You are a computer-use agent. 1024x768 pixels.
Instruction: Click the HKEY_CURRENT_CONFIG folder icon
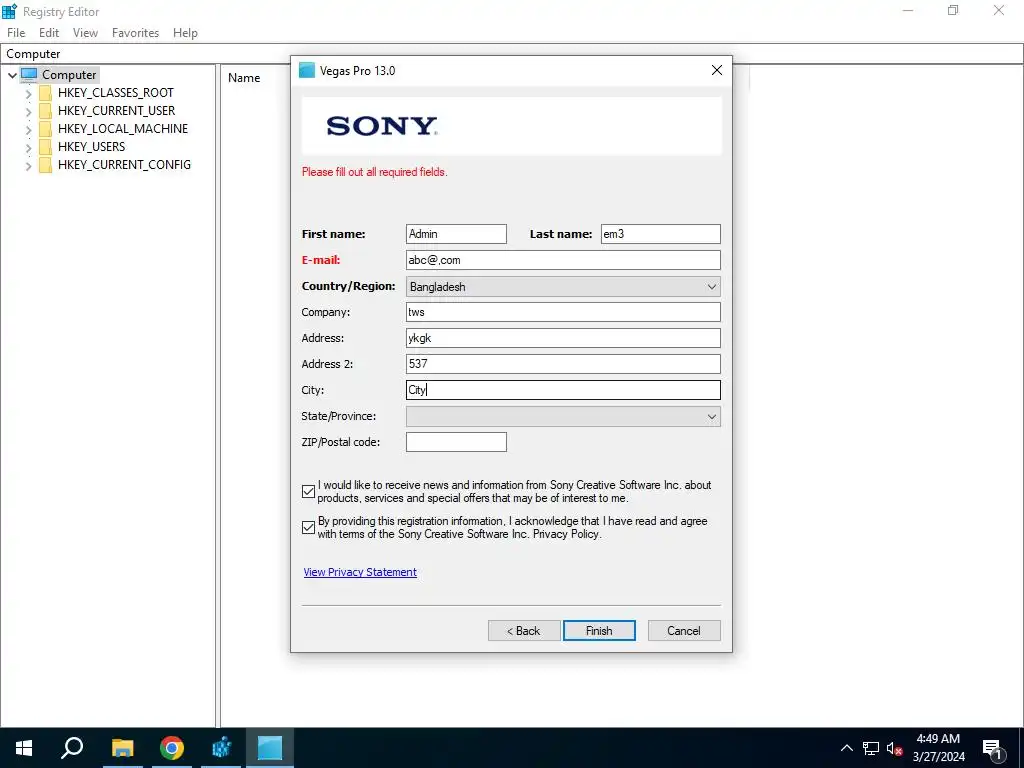[x=45, y=165]
